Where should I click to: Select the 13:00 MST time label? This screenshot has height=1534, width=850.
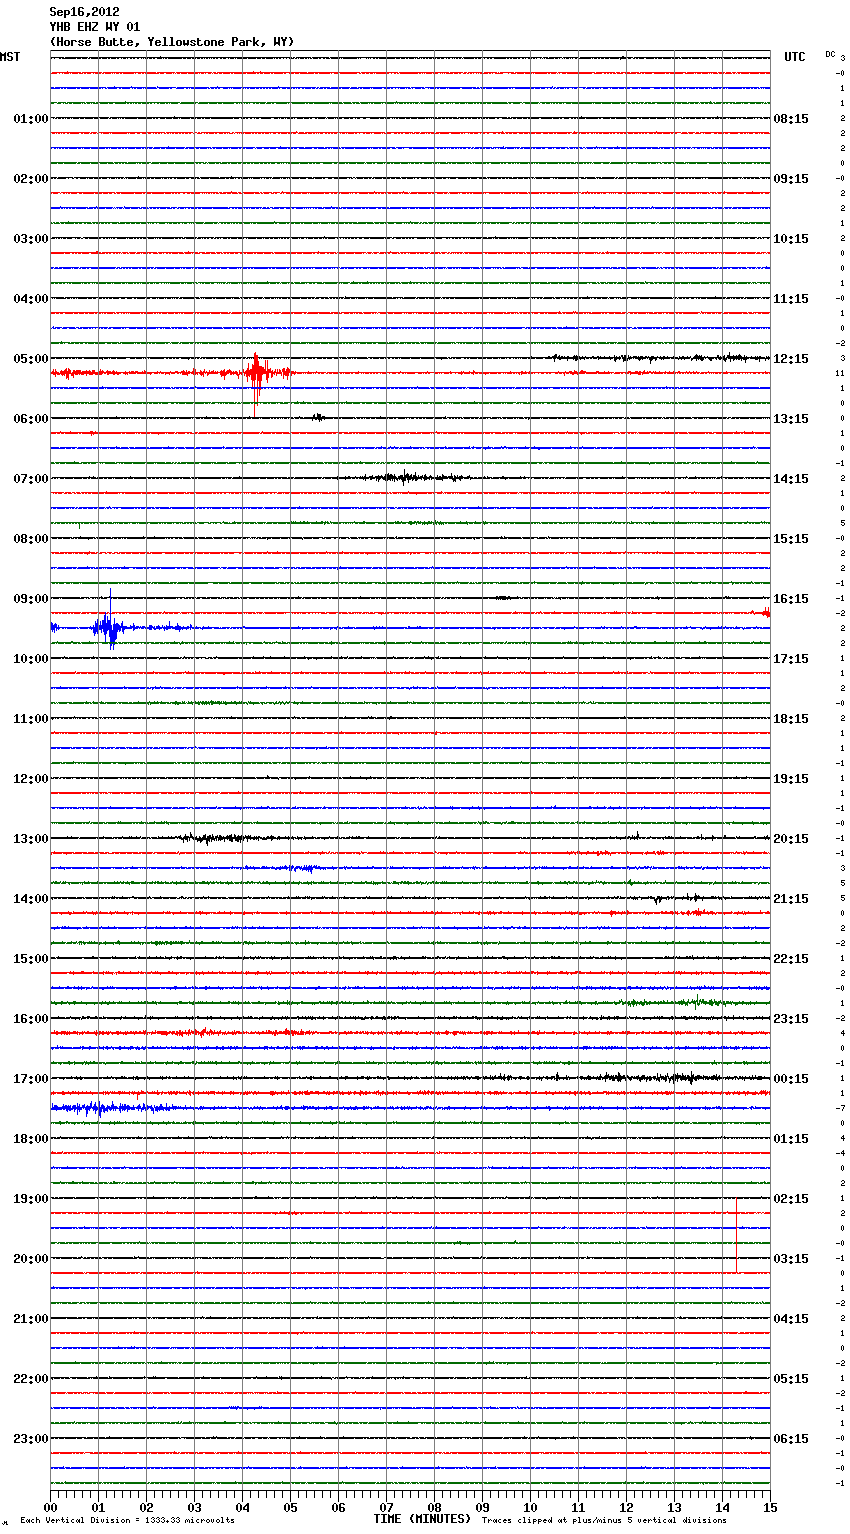pyautogui.click(x=31, y=839)
